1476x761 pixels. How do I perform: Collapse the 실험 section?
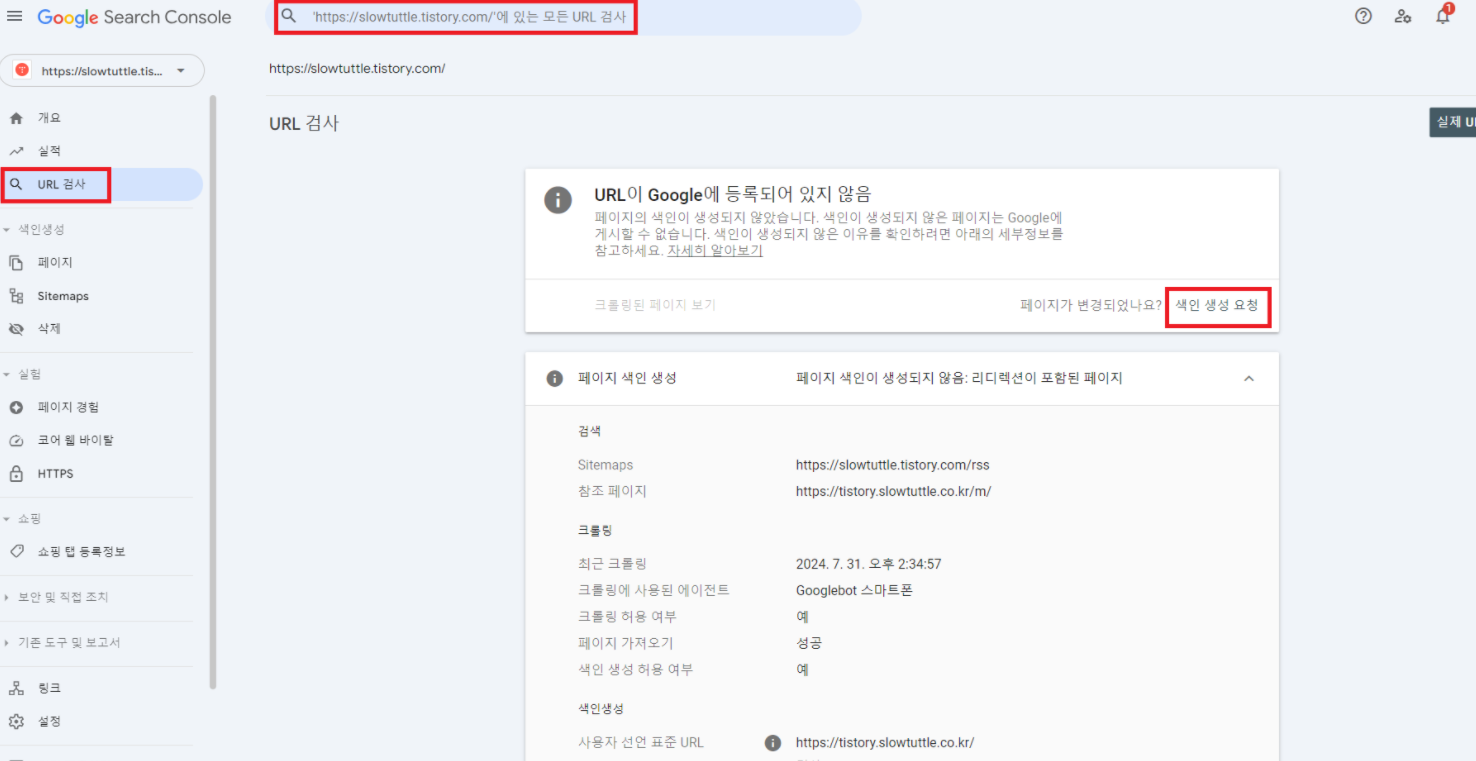click(23, 374)
